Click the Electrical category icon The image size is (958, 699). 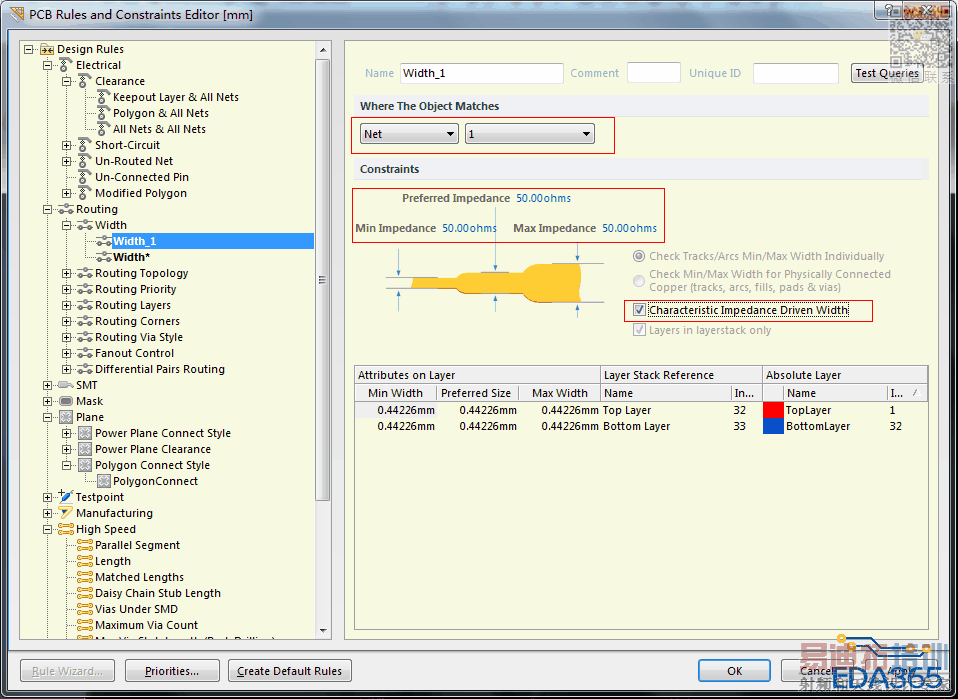point(66,65)
